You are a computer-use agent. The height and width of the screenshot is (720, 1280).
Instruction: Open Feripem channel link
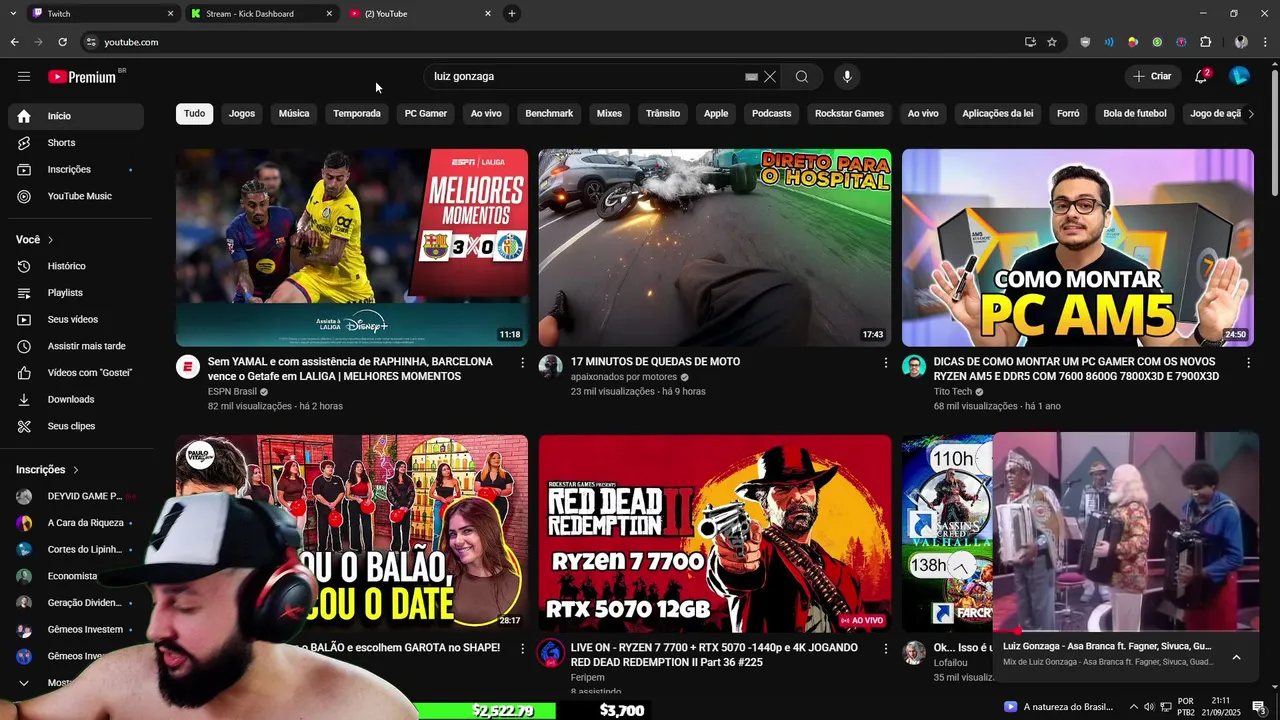(588, 678)
